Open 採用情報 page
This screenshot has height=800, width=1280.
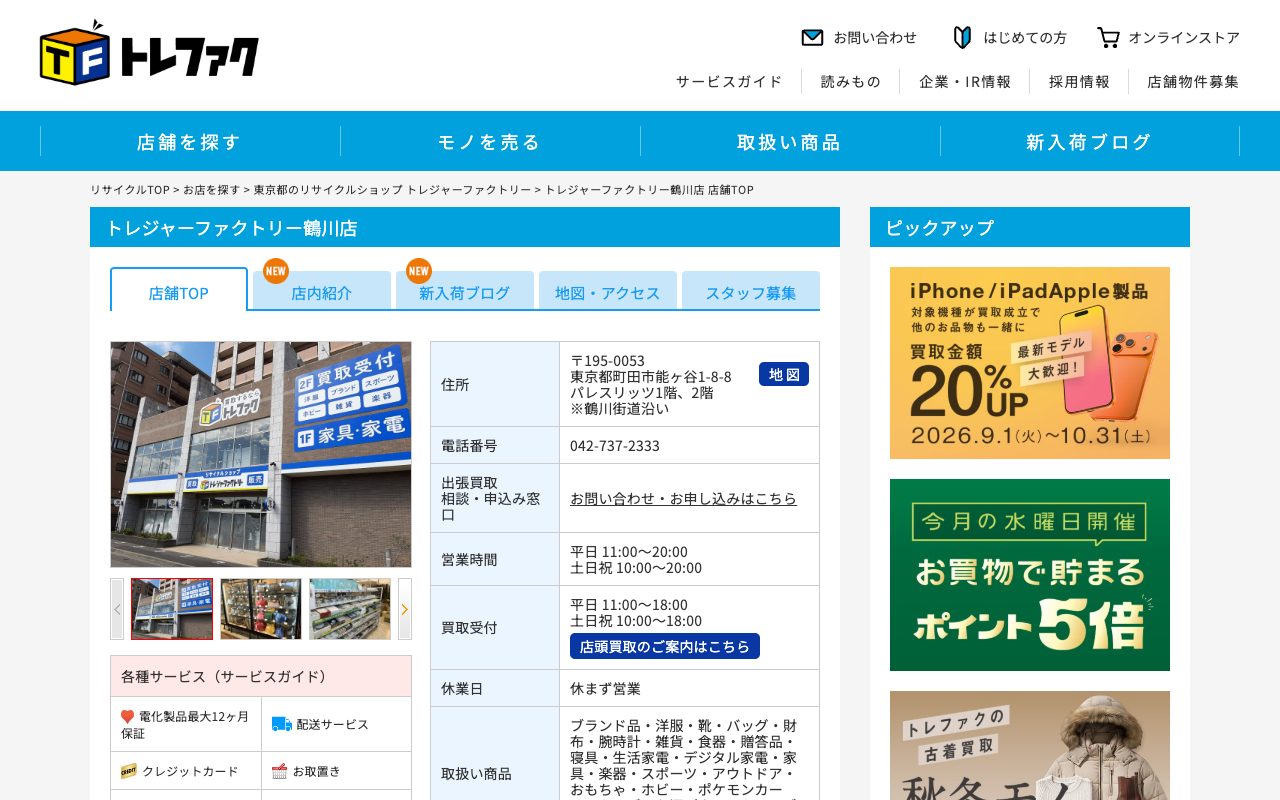point(1079,82)
